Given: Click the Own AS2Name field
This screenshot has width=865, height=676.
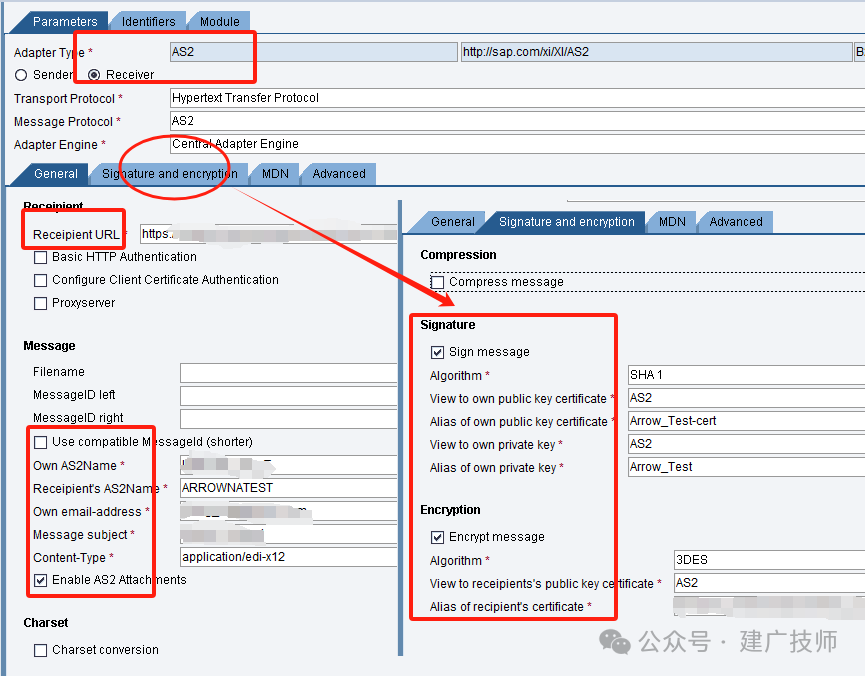Looking at the screenshot, I should pyautogui.click(x=289, y=465).
